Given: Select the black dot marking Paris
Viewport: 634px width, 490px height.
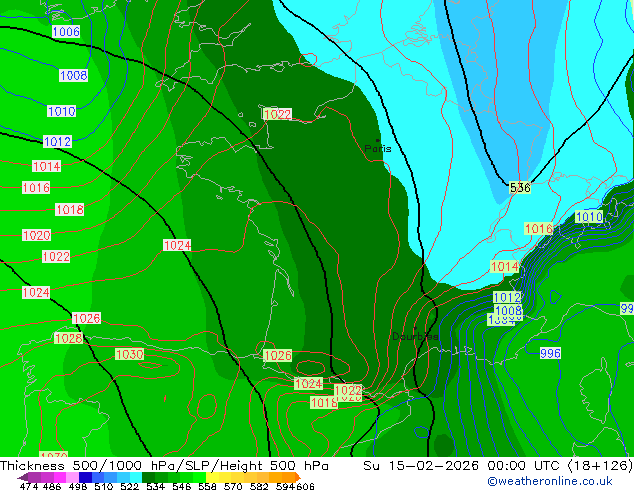Looking at the screenshot, I should point(378,141).
